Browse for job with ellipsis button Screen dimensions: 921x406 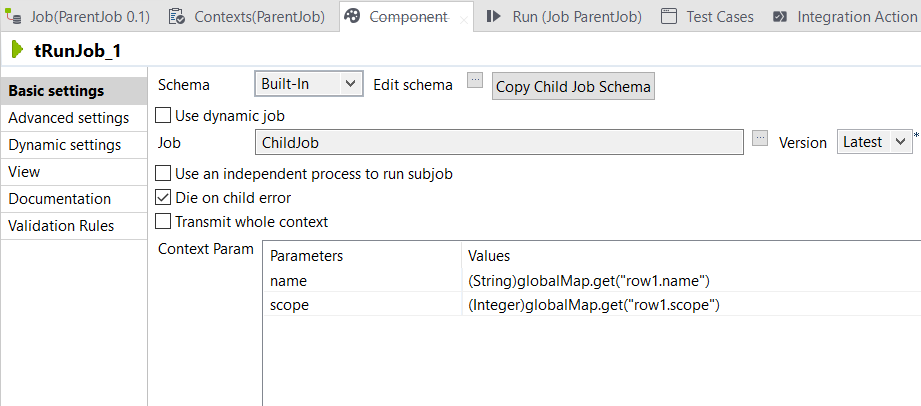(760, 139)
